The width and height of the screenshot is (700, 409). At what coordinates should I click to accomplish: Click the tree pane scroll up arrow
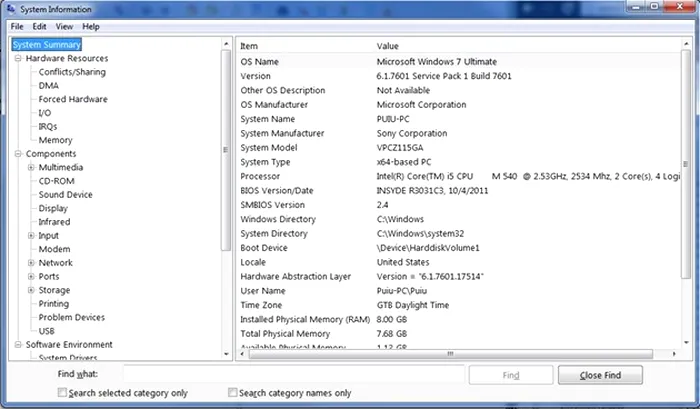coord(226,44)
